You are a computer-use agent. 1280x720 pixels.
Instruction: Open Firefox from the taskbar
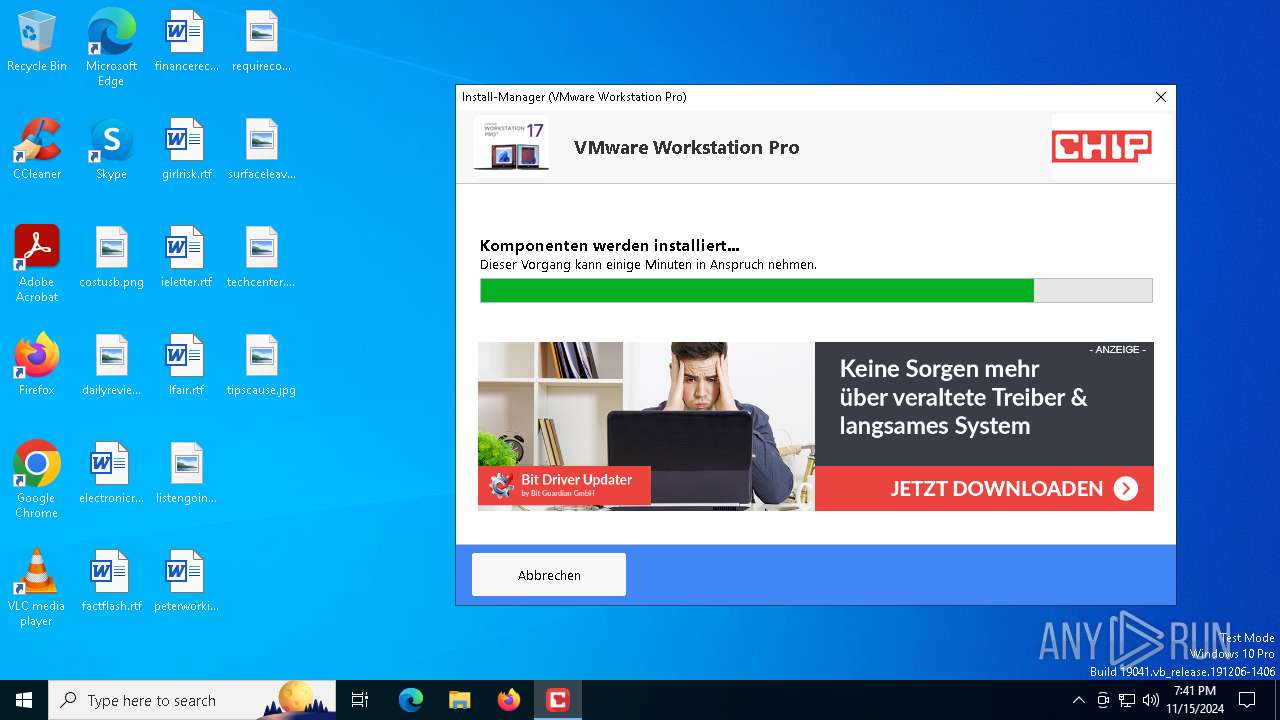(x=508, y=700)
